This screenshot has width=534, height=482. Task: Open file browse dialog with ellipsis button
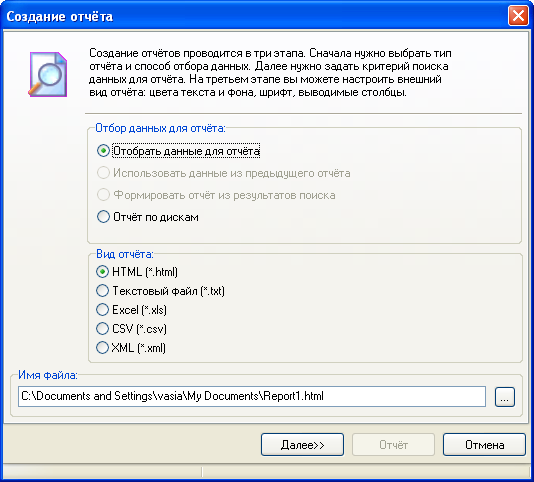coord(504,397)
